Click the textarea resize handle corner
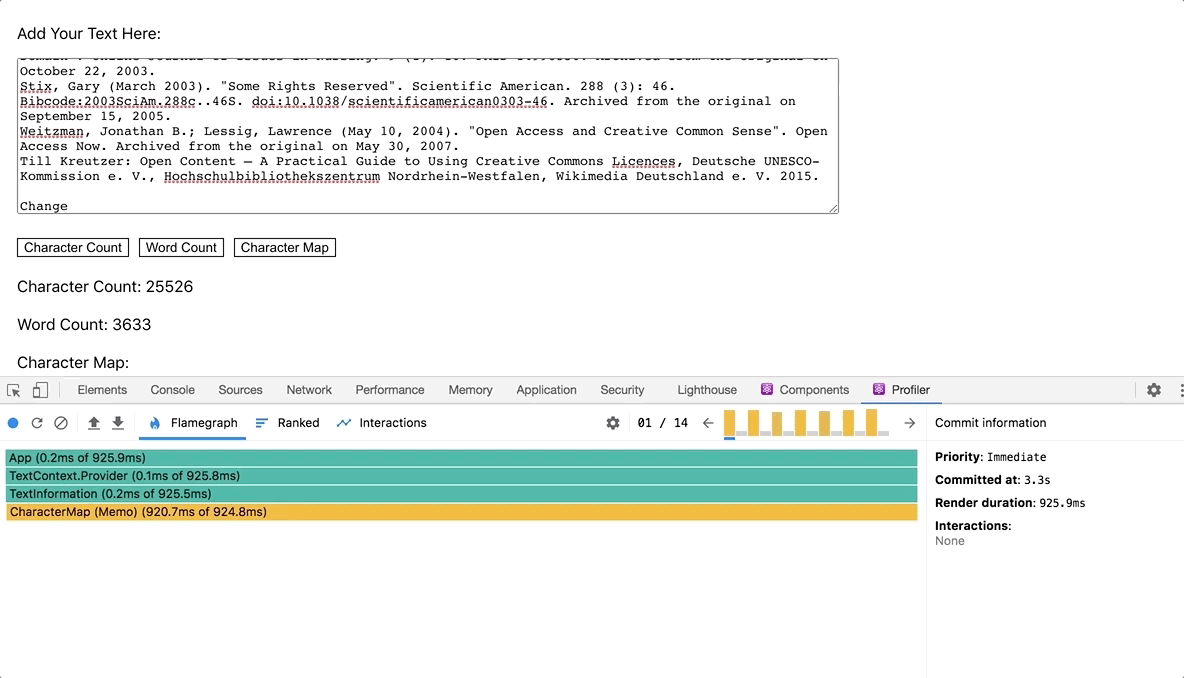1184x678 pixels. point(833,208)
